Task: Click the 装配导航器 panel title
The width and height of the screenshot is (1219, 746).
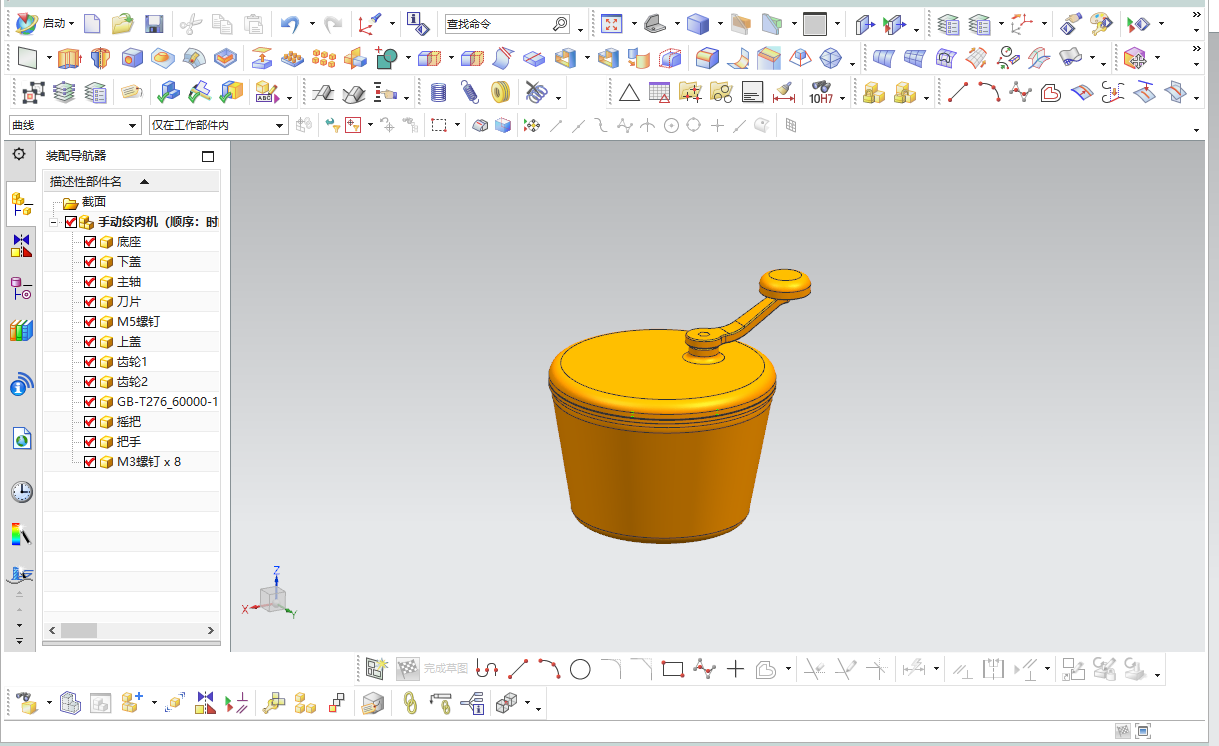Action: (x=76, y=156)
